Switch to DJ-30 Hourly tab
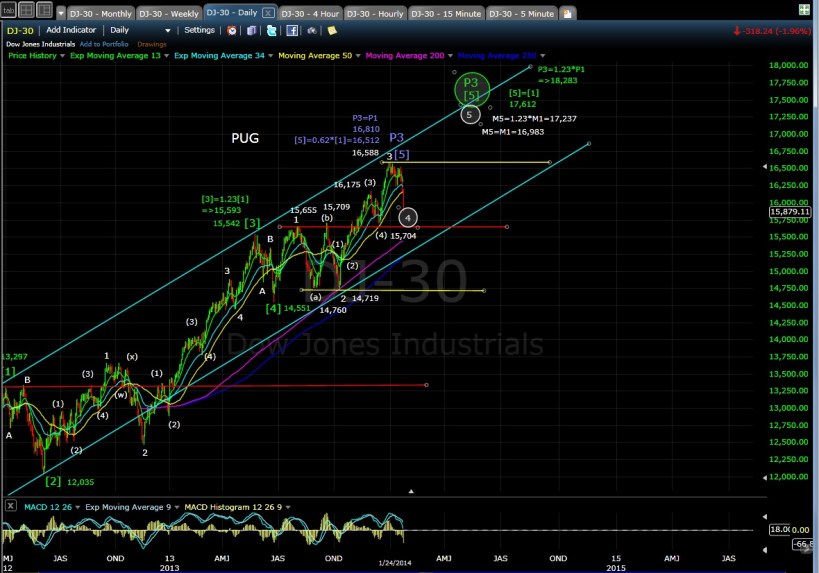Screen dimensions: 819x573 pos(376,14)
